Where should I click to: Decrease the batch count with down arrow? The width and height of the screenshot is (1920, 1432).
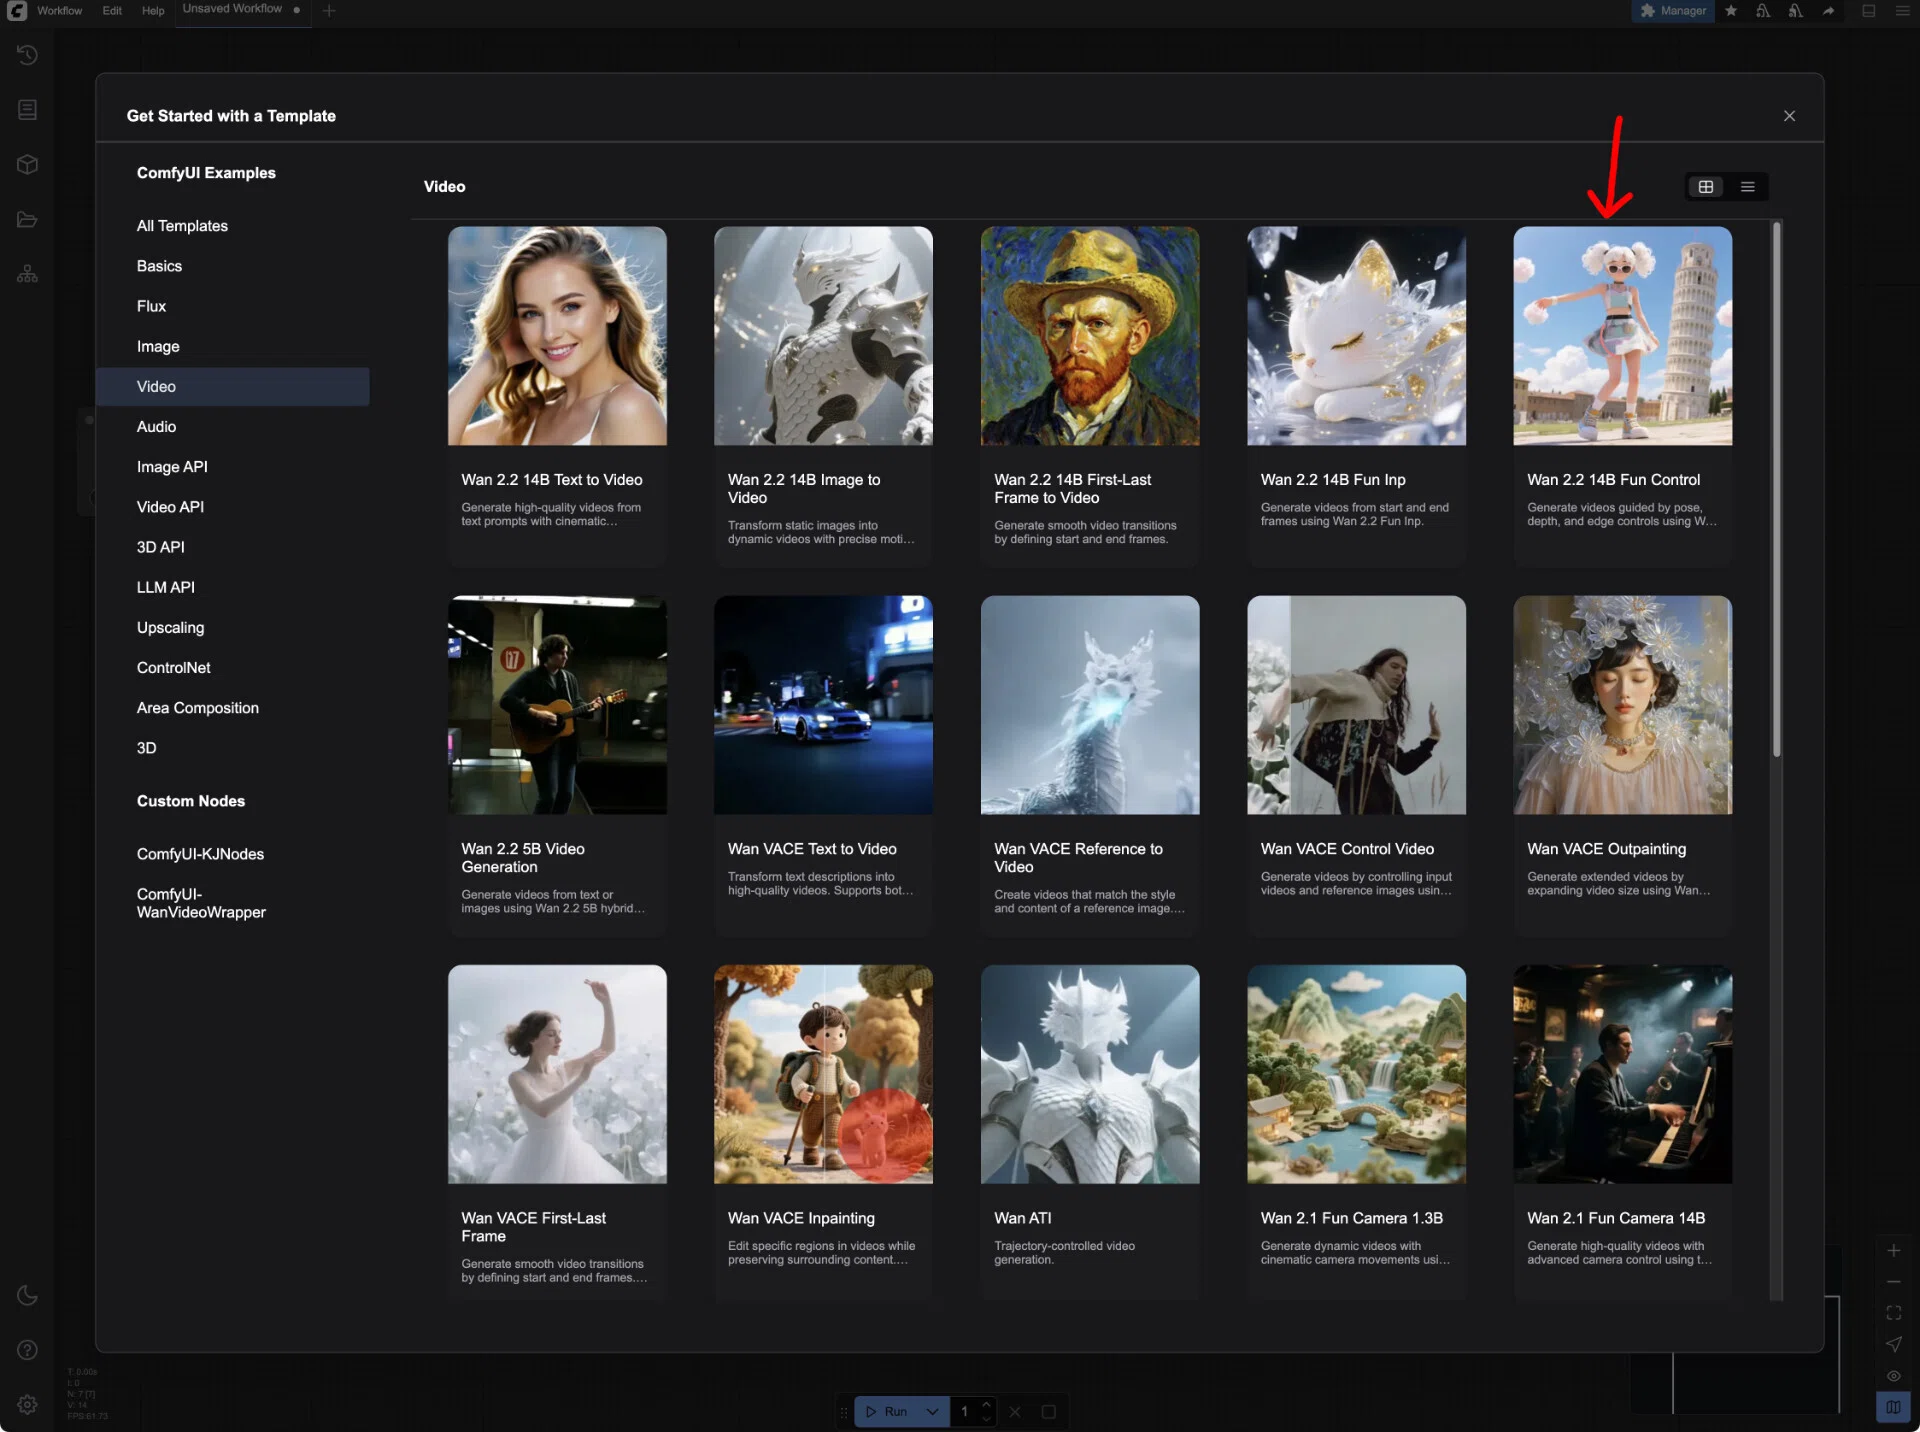[x=986, y=1419]
